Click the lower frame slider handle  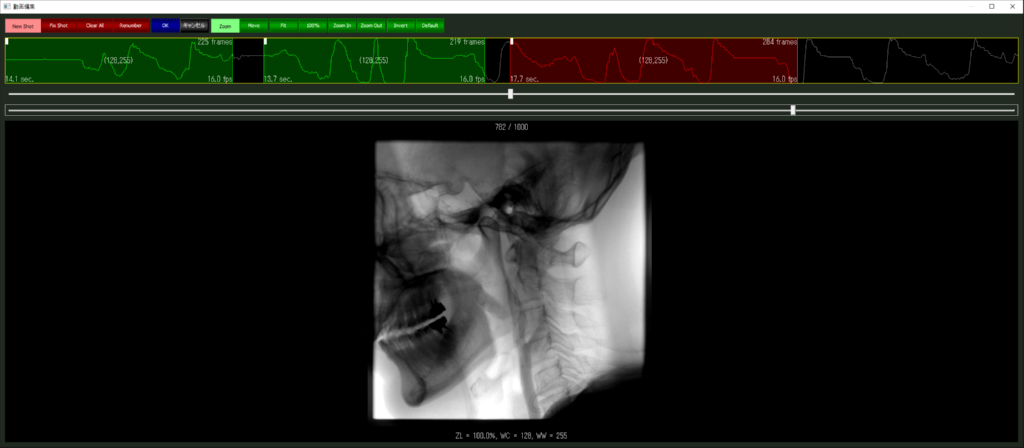[793, 110]
